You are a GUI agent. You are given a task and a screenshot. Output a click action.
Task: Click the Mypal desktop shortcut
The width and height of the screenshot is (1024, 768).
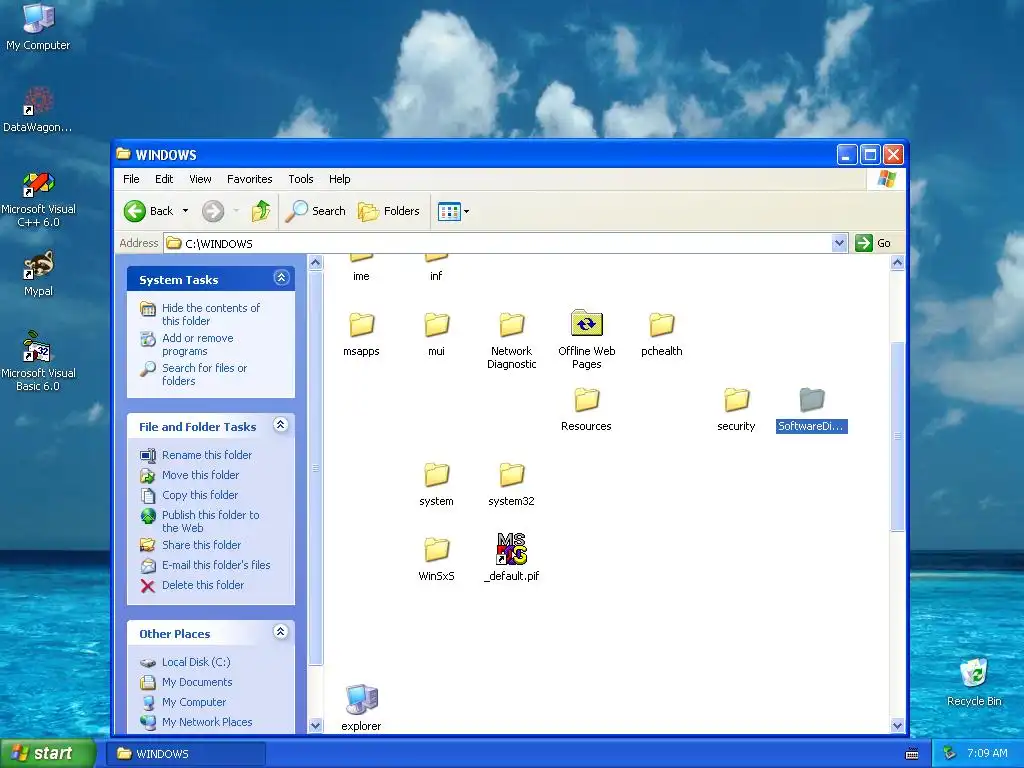point(38,274)
